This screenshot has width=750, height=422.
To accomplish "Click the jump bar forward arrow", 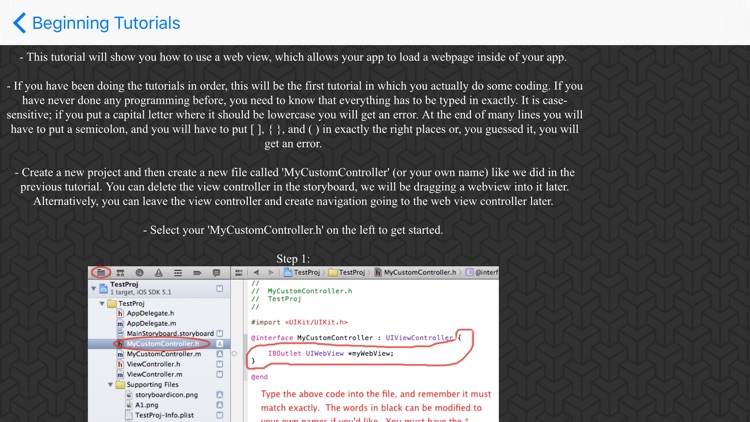I will pos(271,273).
